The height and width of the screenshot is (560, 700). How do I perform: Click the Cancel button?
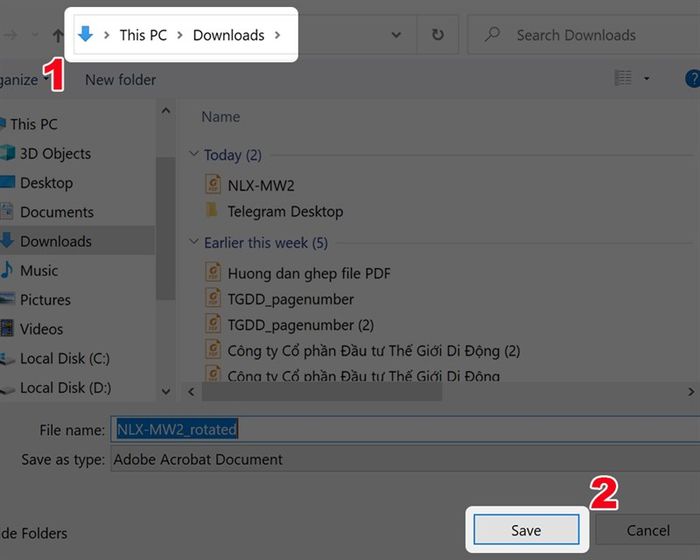click(647, 530)
